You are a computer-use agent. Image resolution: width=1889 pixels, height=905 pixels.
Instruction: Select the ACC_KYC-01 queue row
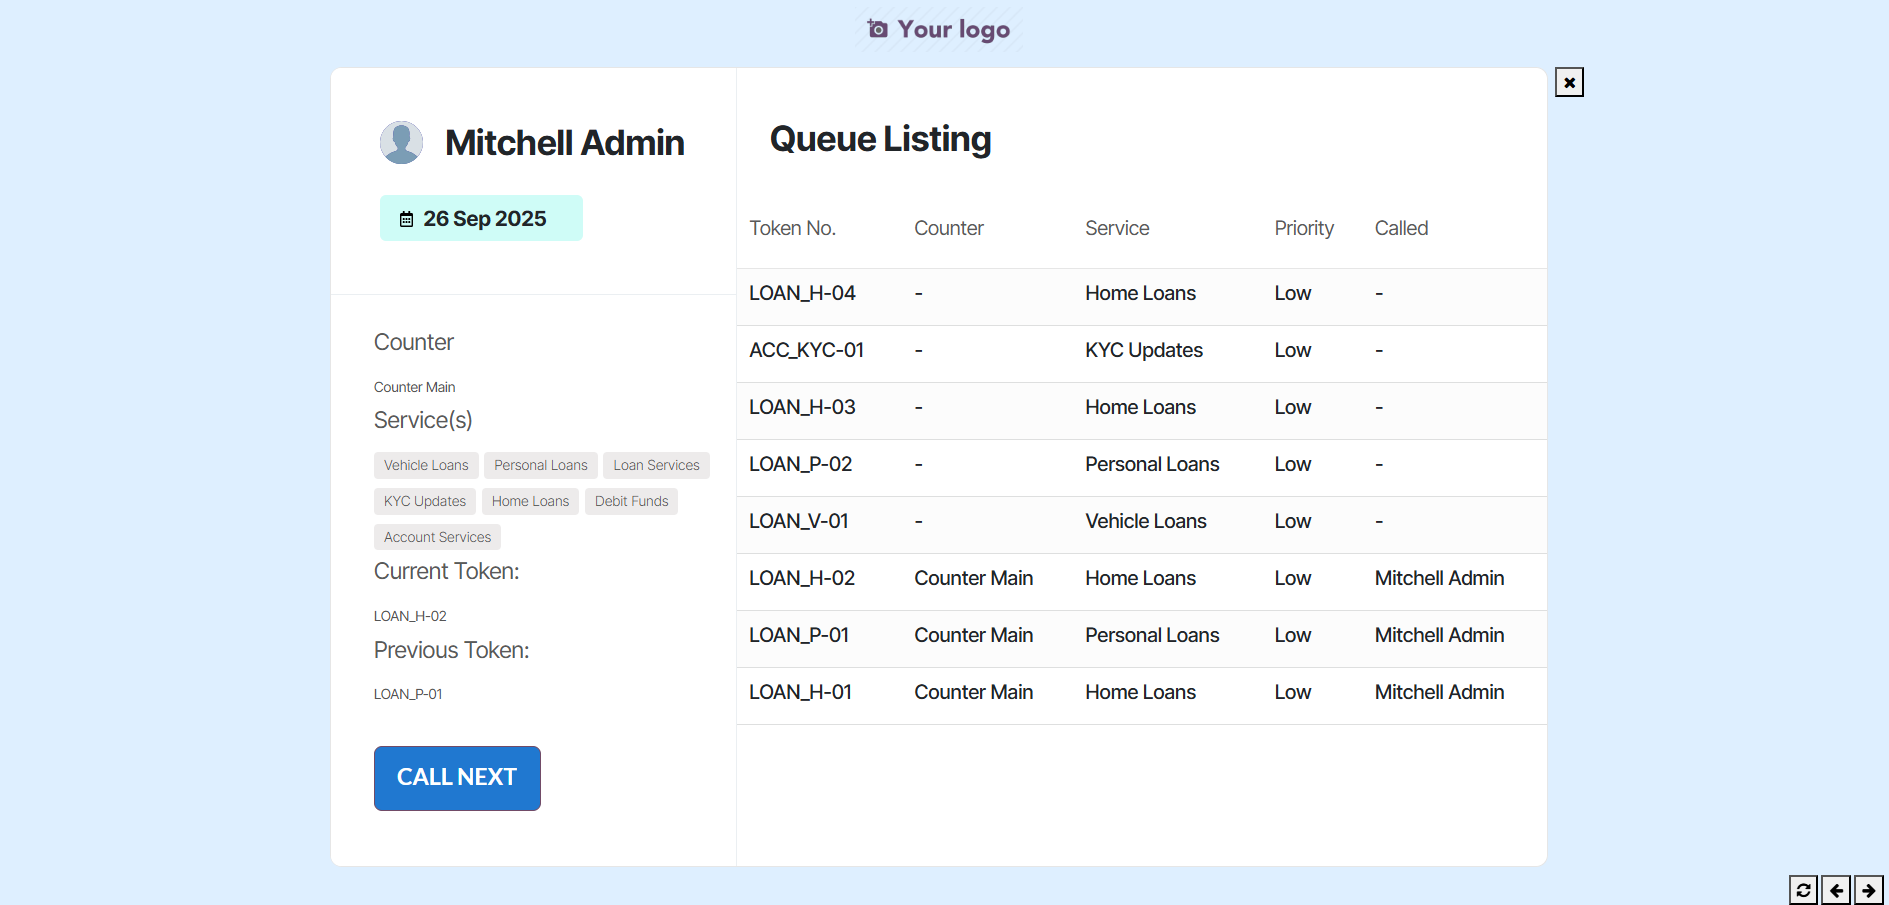pyautogui.click(x=807, y=350)
